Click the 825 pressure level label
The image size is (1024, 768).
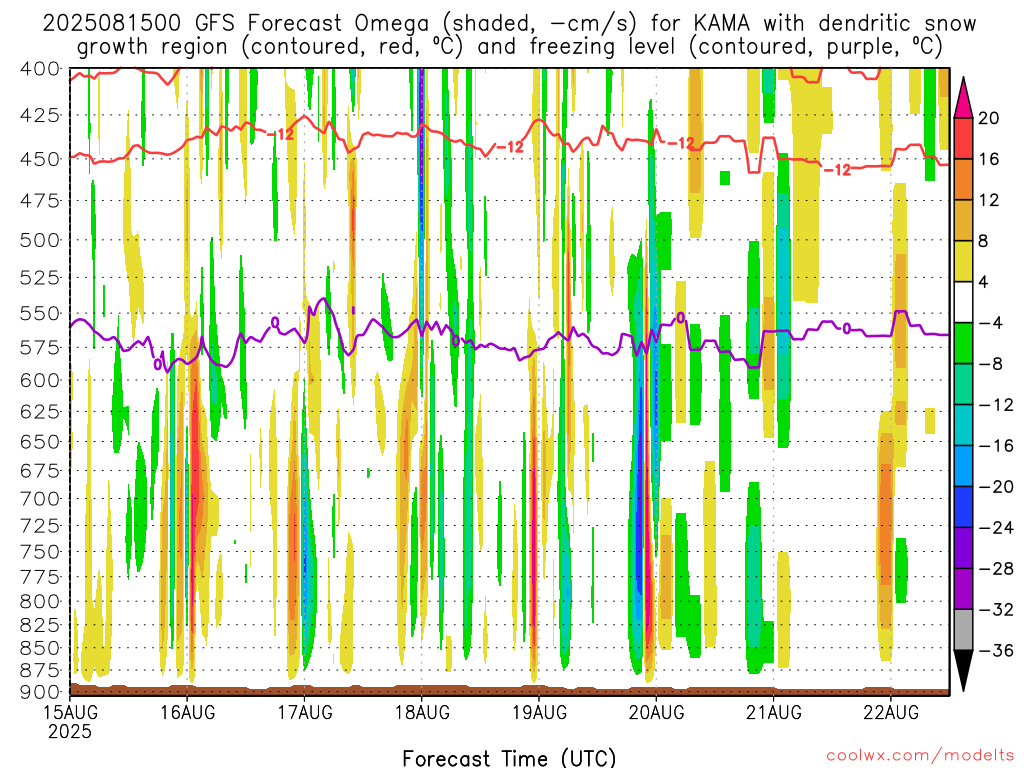click(40, 625)
